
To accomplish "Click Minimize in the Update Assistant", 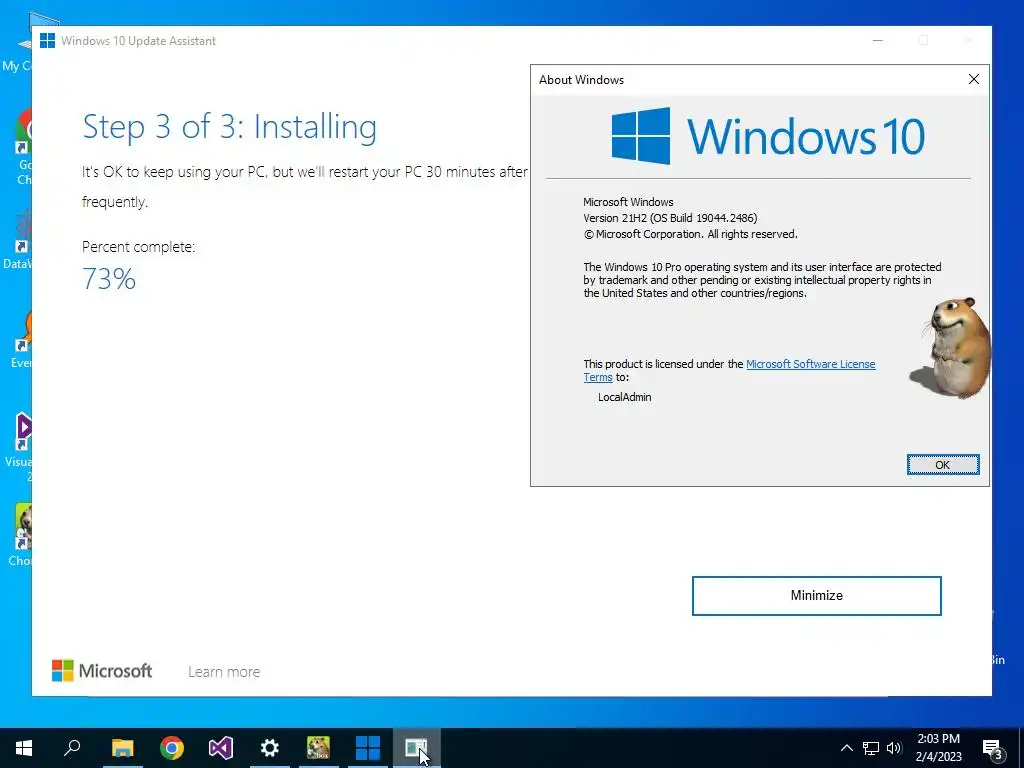I will click(x=816, y=595).
